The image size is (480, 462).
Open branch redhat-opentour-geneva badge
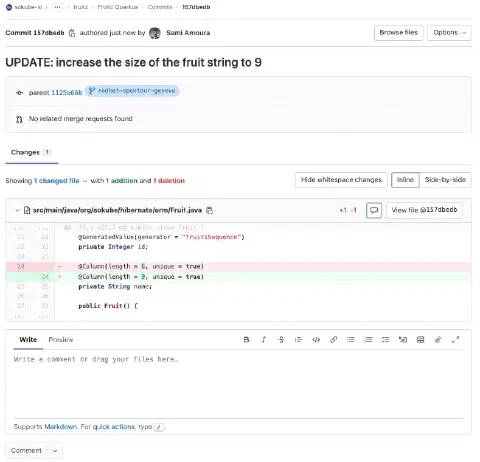coord(132,91)
